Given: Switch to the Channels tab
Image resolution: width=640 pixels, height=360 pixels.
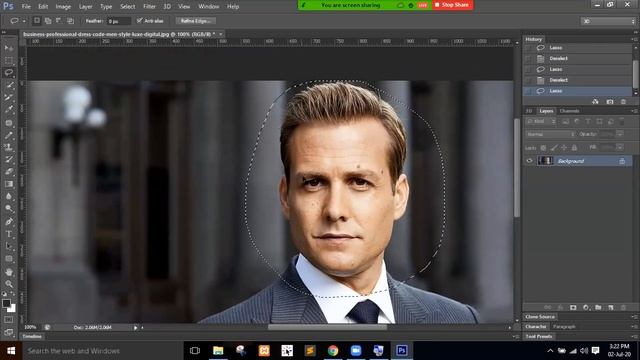Looking at the screenshot, I should point(569,111).
